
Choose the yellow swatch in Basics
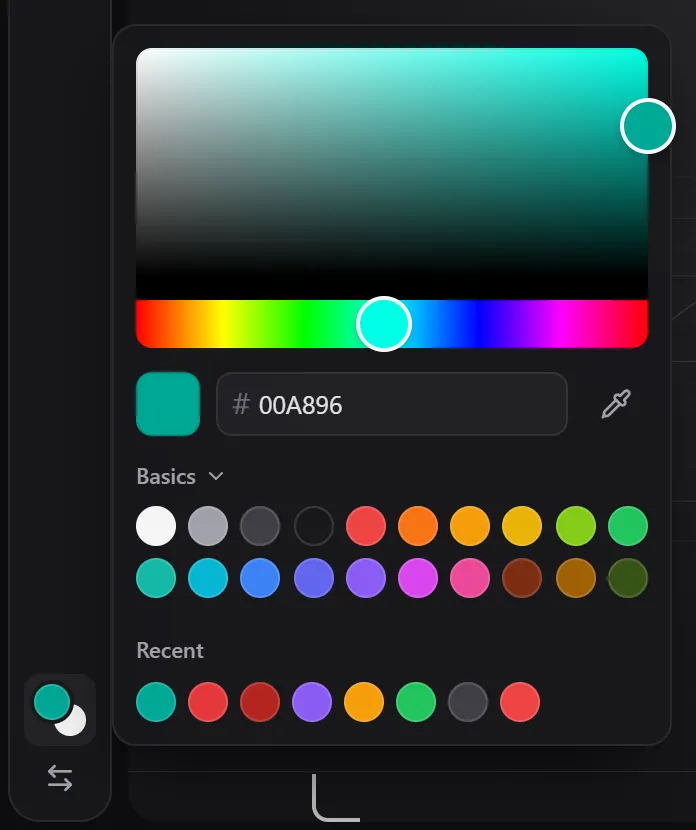pos(522,526)
